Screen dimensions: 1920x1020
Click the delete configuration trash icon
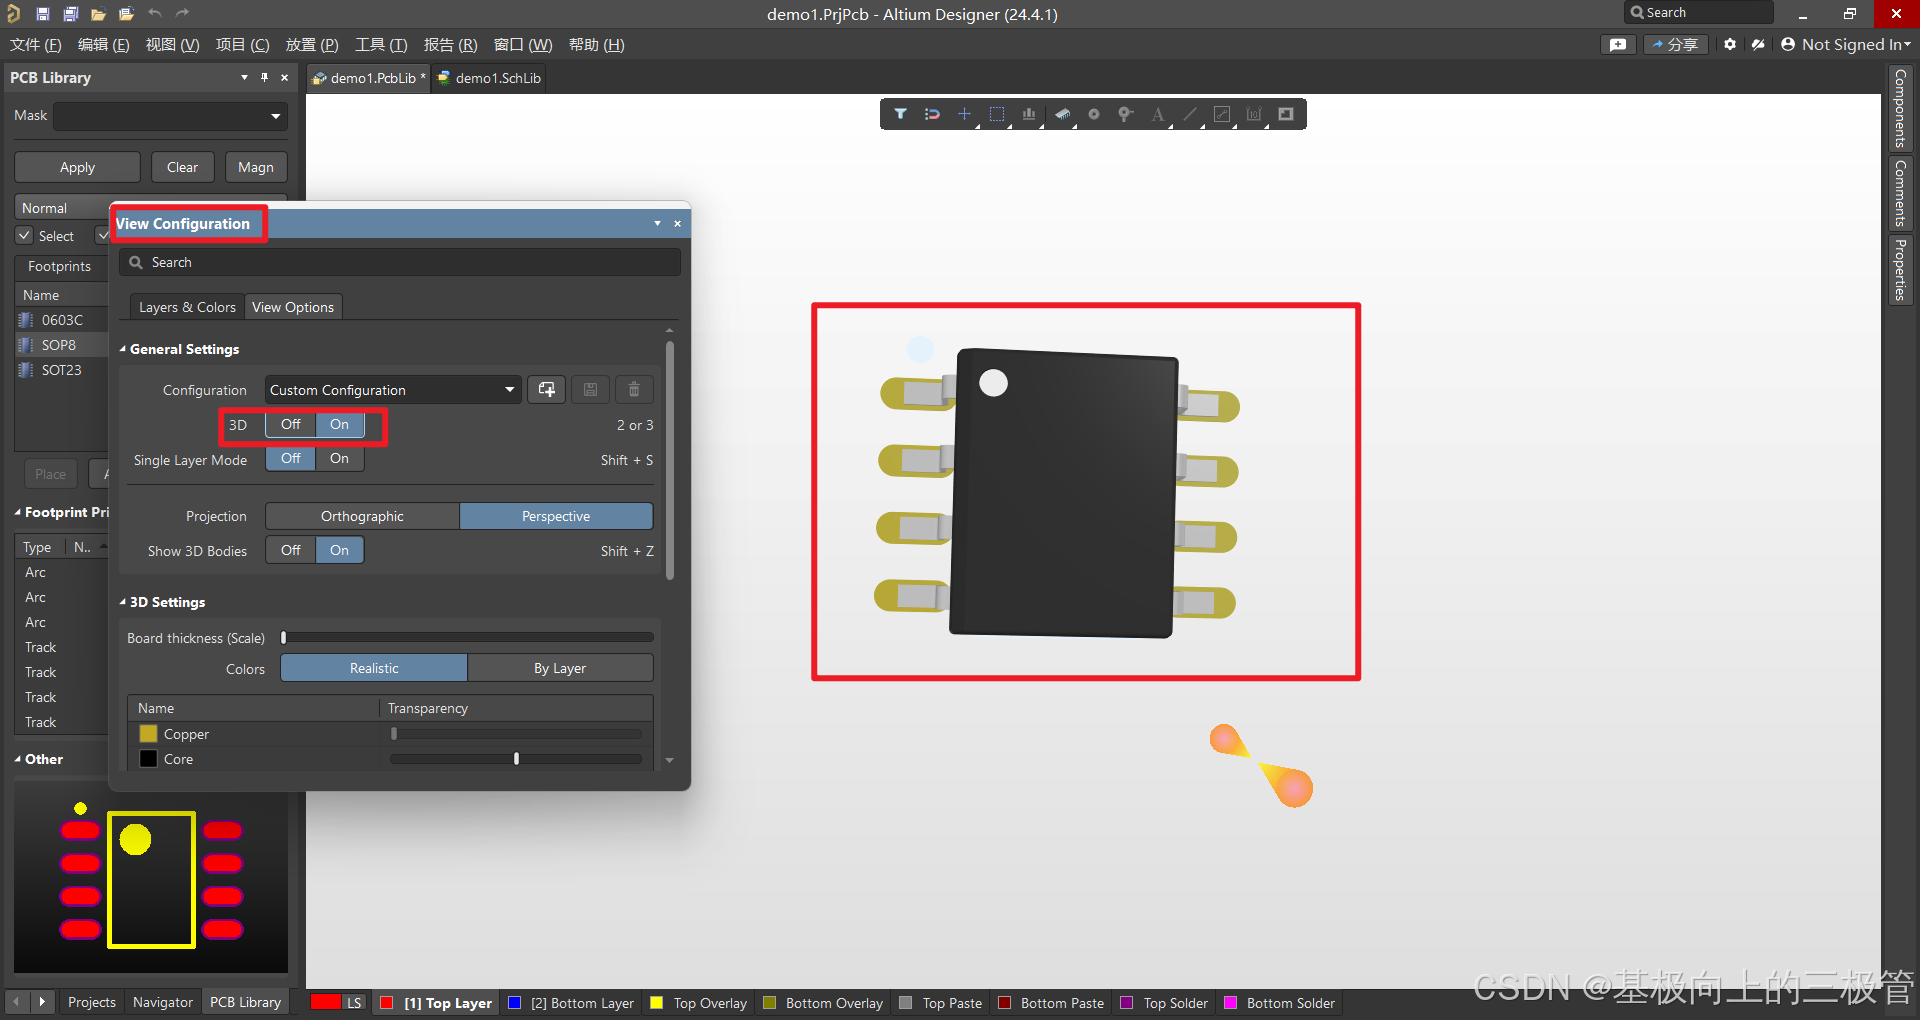click(634, 389)
